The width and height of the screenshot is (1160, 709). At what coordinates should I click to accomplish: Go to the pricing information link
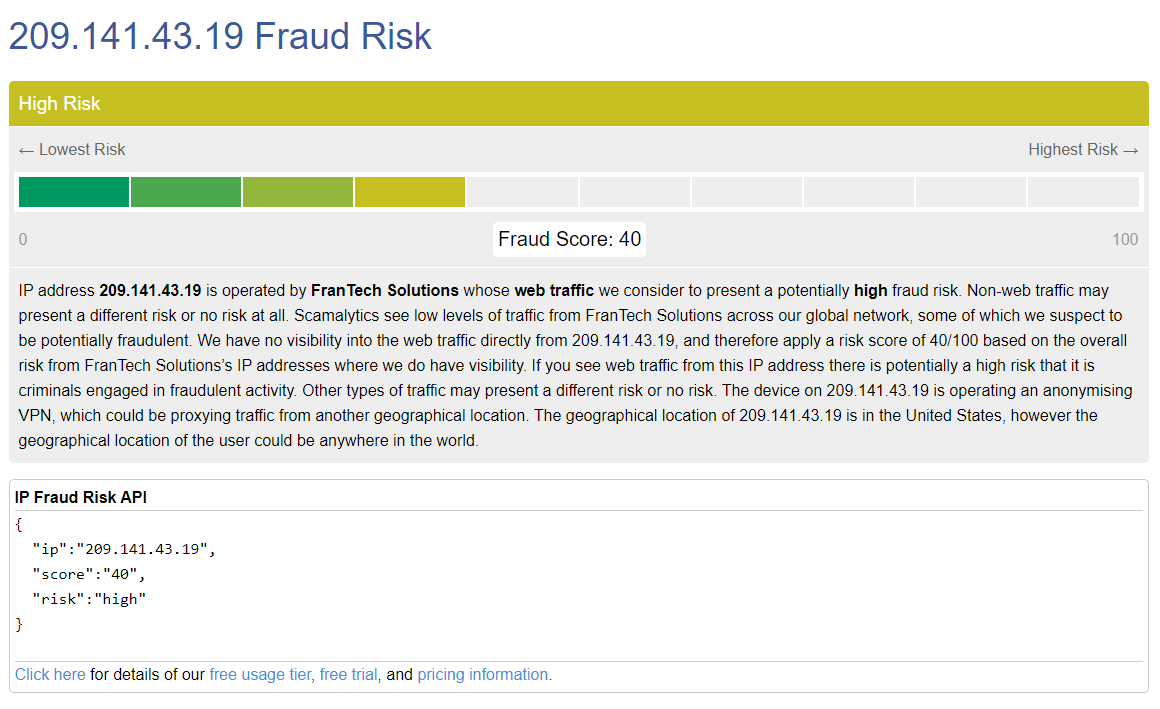tap(483, 675)
